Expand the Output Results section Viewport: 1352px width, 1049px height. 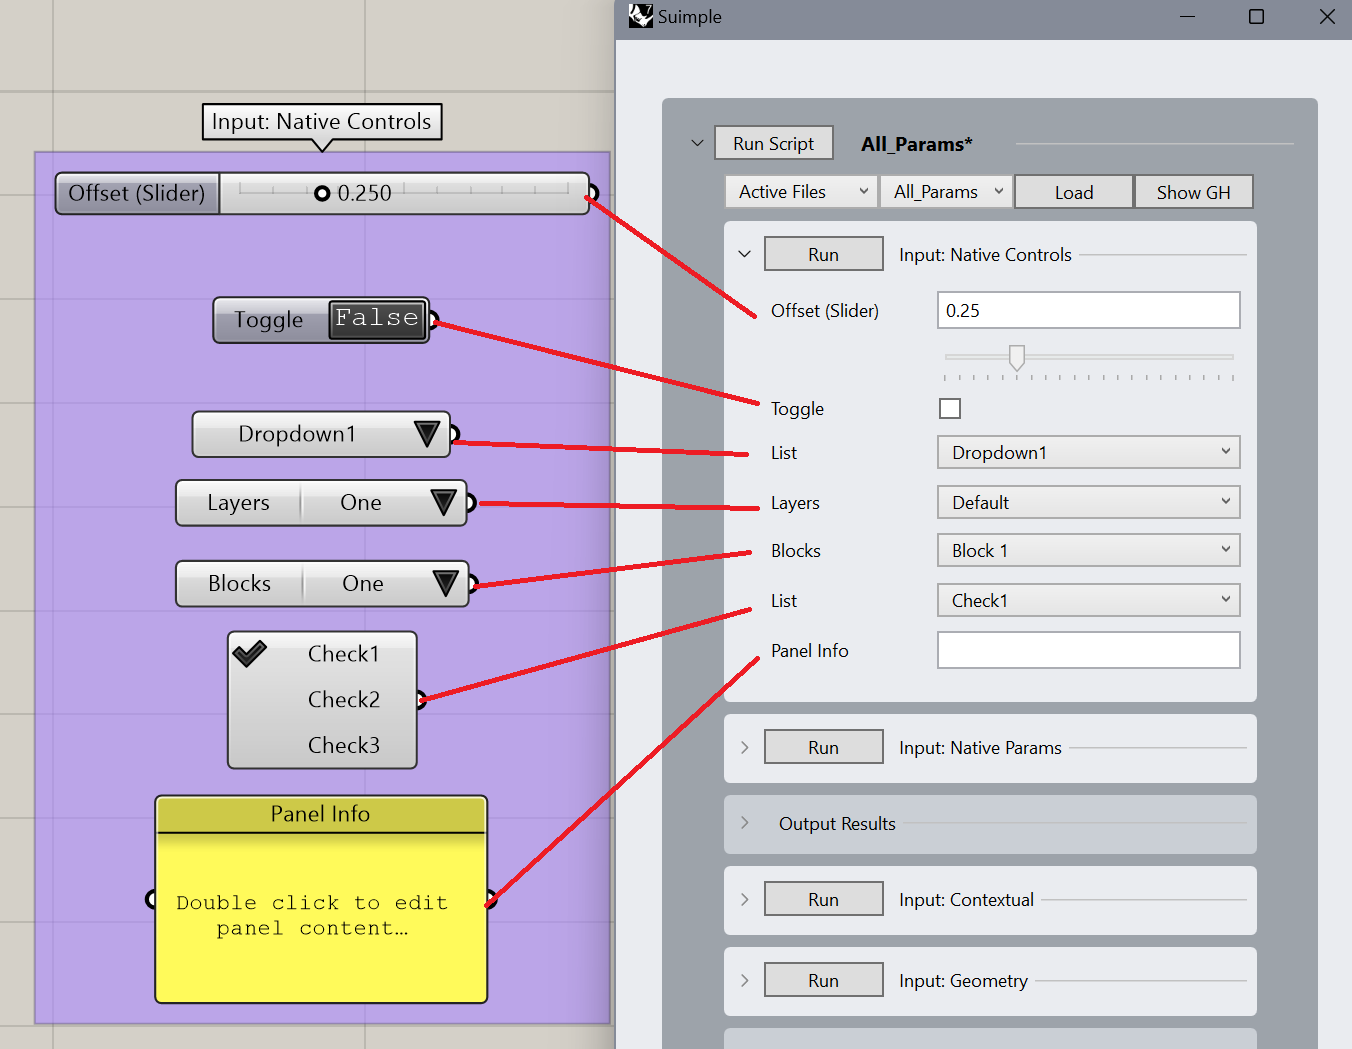pos(744,823)
